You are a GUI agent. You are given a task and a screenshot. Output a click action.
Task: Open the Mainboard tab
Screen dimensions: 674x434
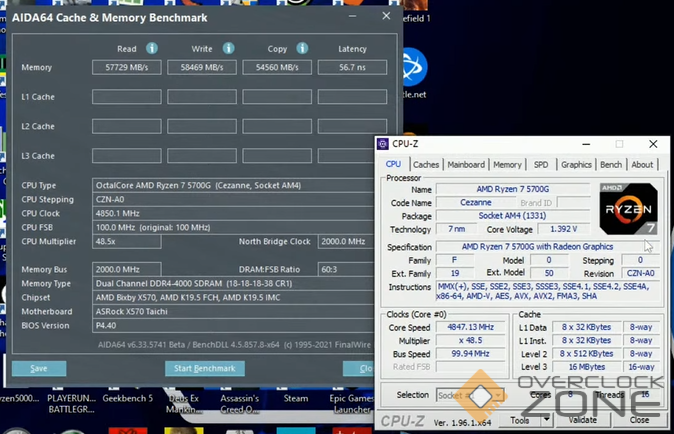click(x=466, y=165)
